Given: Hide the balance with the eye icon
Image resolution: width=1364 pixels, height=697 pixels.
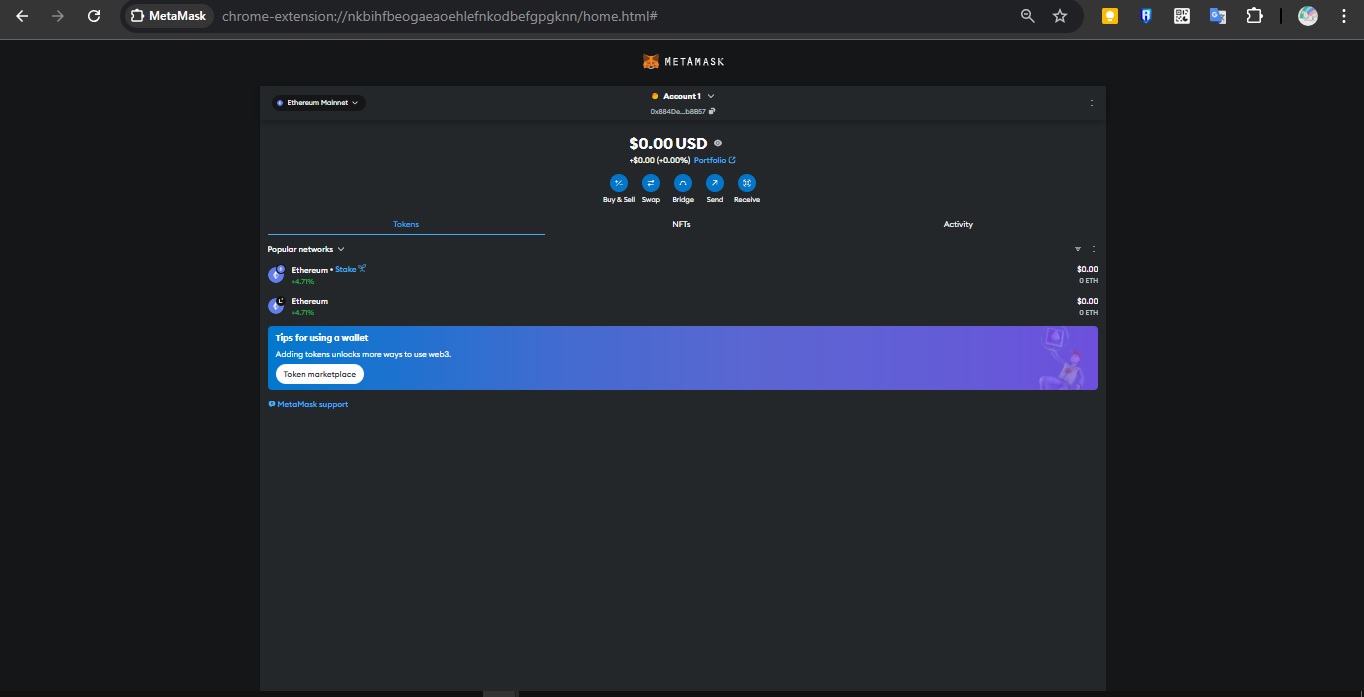Looking at the screenshot, I should click(x=718, y=143).
